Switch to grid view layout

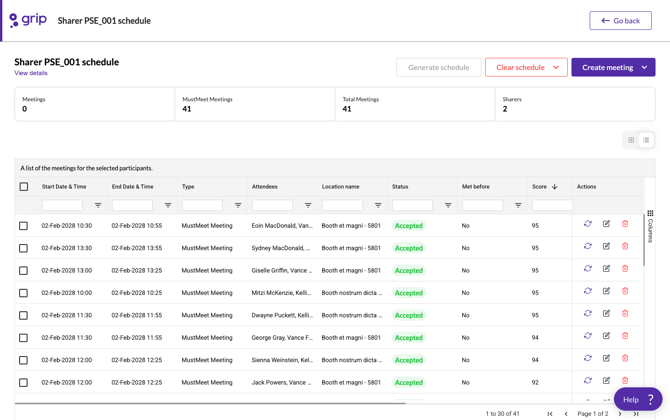(631, 140)
